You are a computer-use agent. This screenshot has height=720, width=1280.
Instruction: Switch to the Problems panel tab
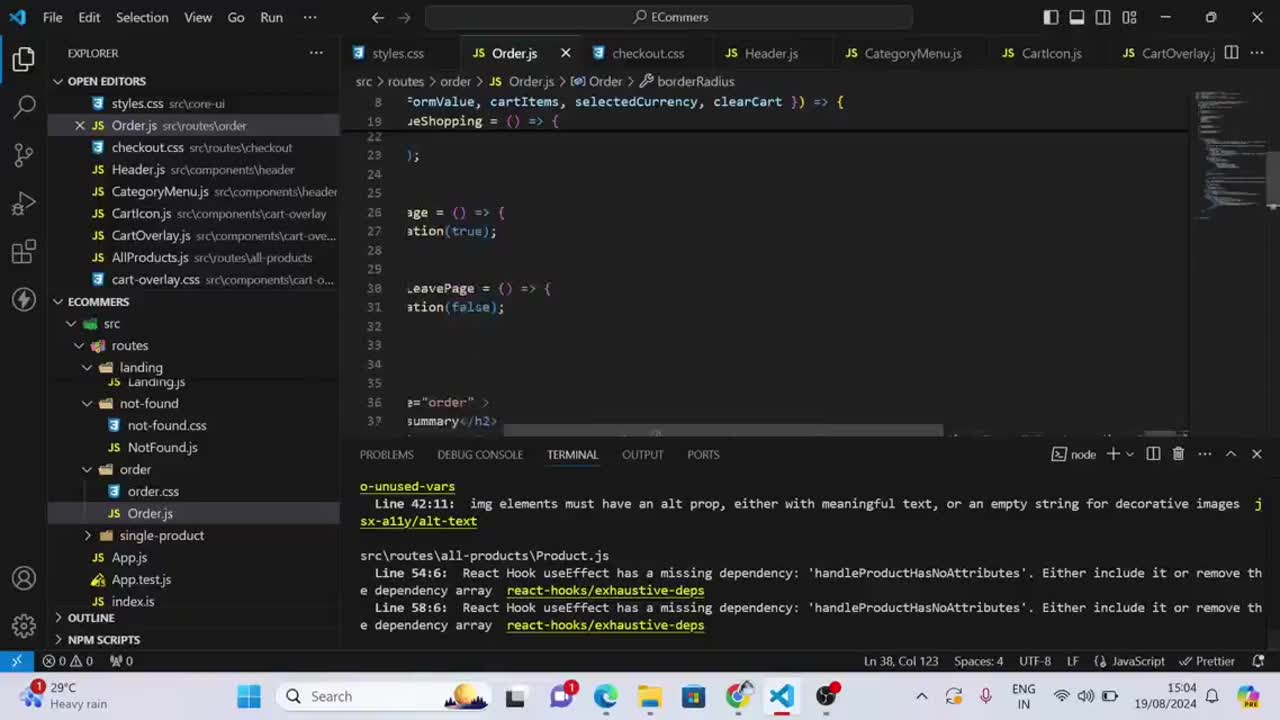[x=386, y=454]
